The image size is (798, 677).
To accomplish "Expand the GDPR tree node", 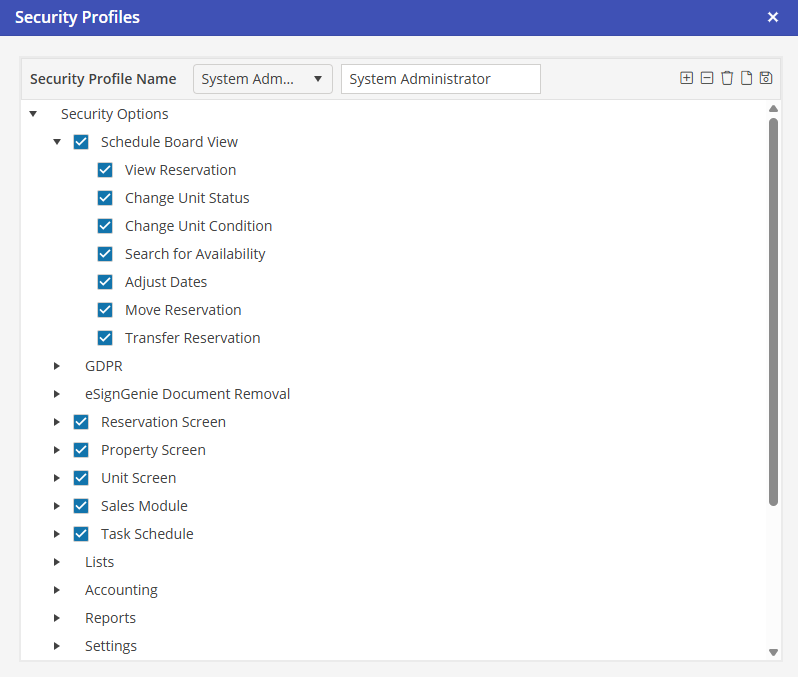I will pyautogui.click(x=57, y=366).
